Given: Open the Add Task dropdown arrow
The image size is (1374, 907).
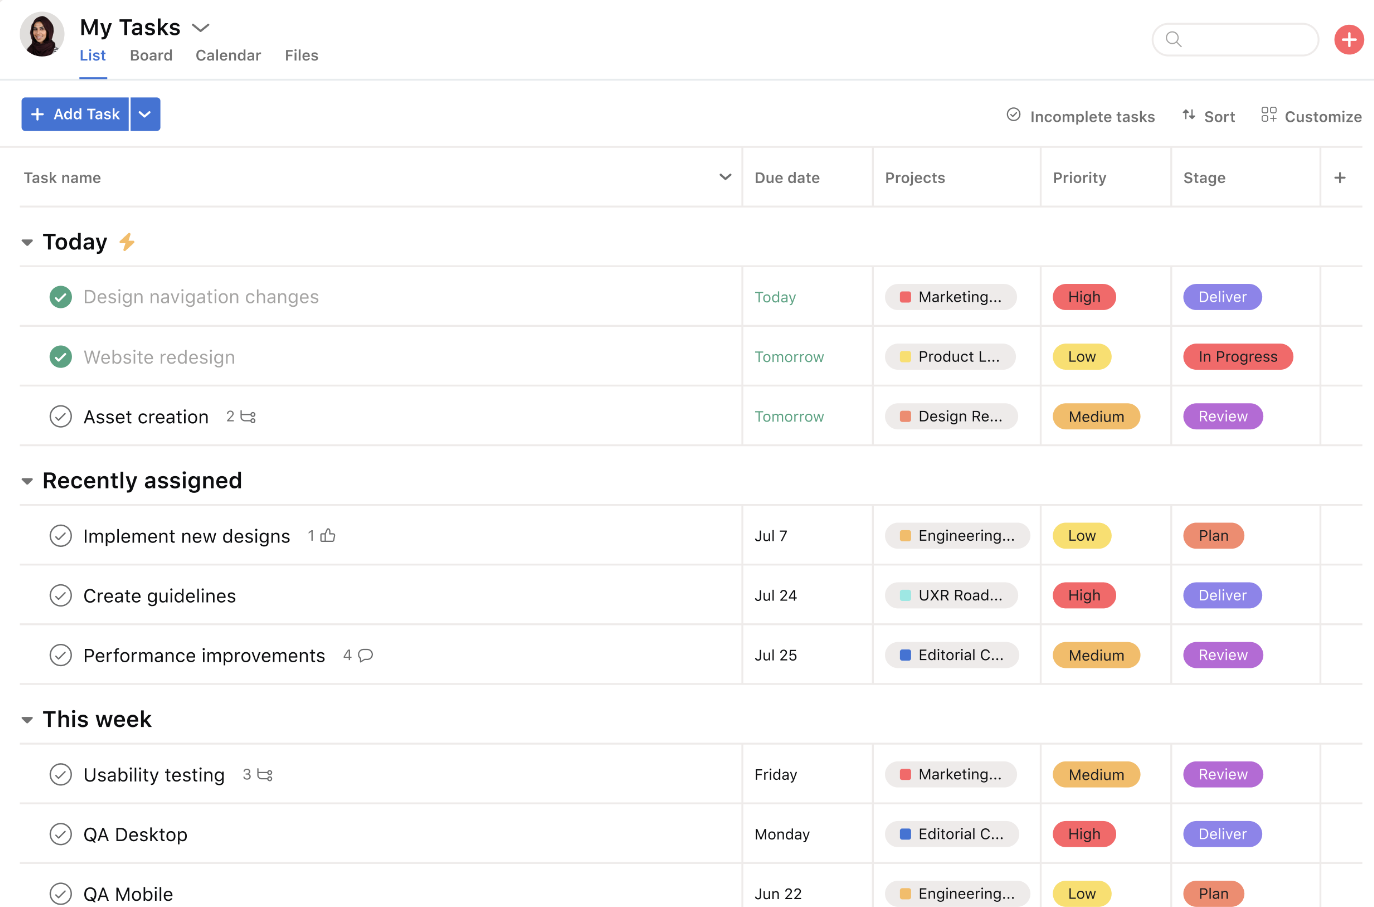Looking at the screenshot, I should point(145,115).
